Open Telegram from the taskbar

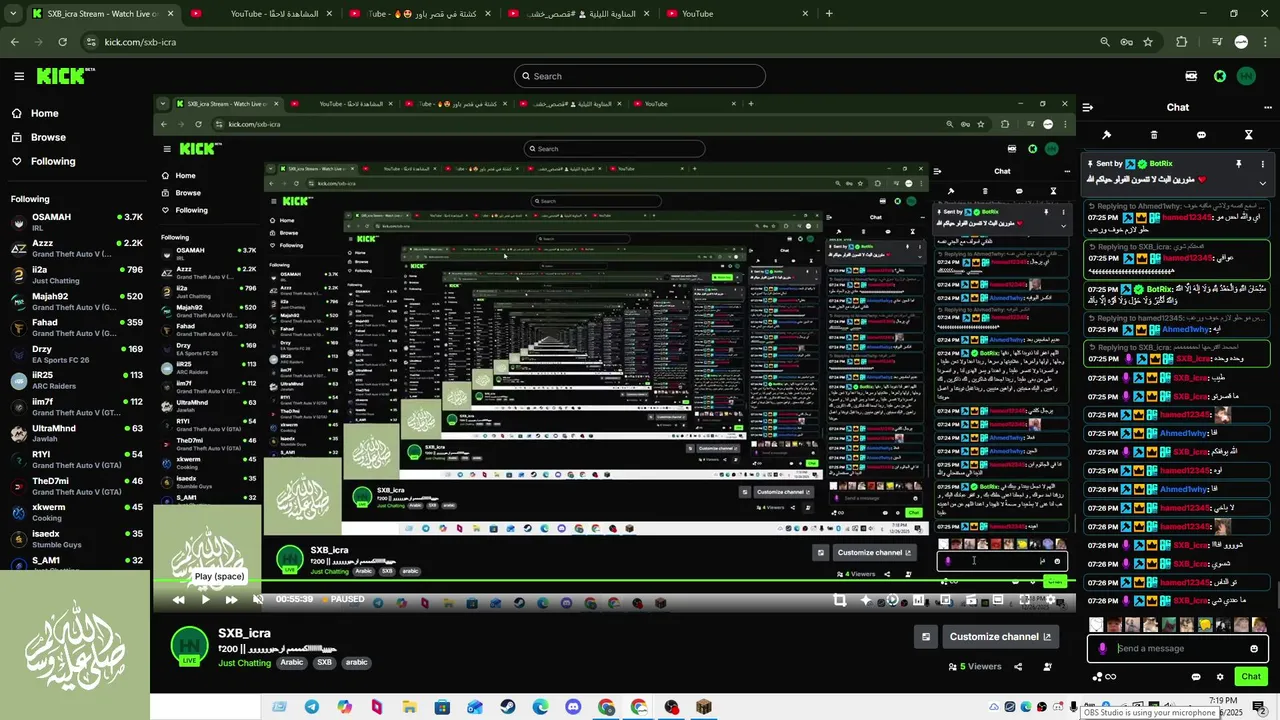click(312, 707)
